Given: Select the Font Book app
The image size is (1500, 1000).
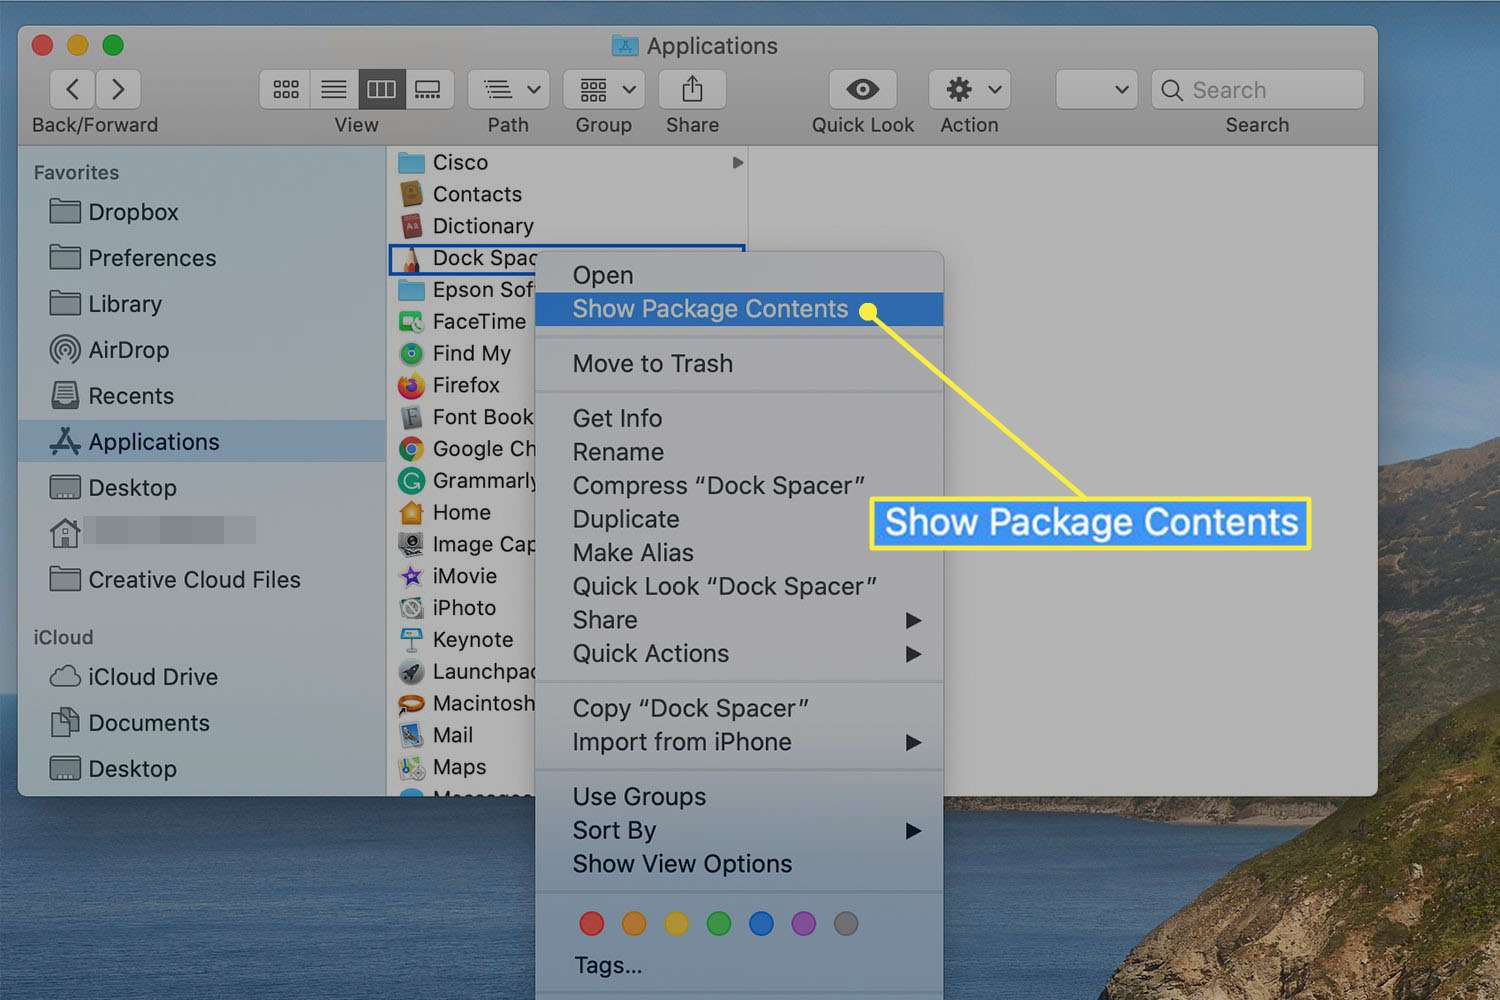Looking at the screenshot, I should click(x=463, y=417).
